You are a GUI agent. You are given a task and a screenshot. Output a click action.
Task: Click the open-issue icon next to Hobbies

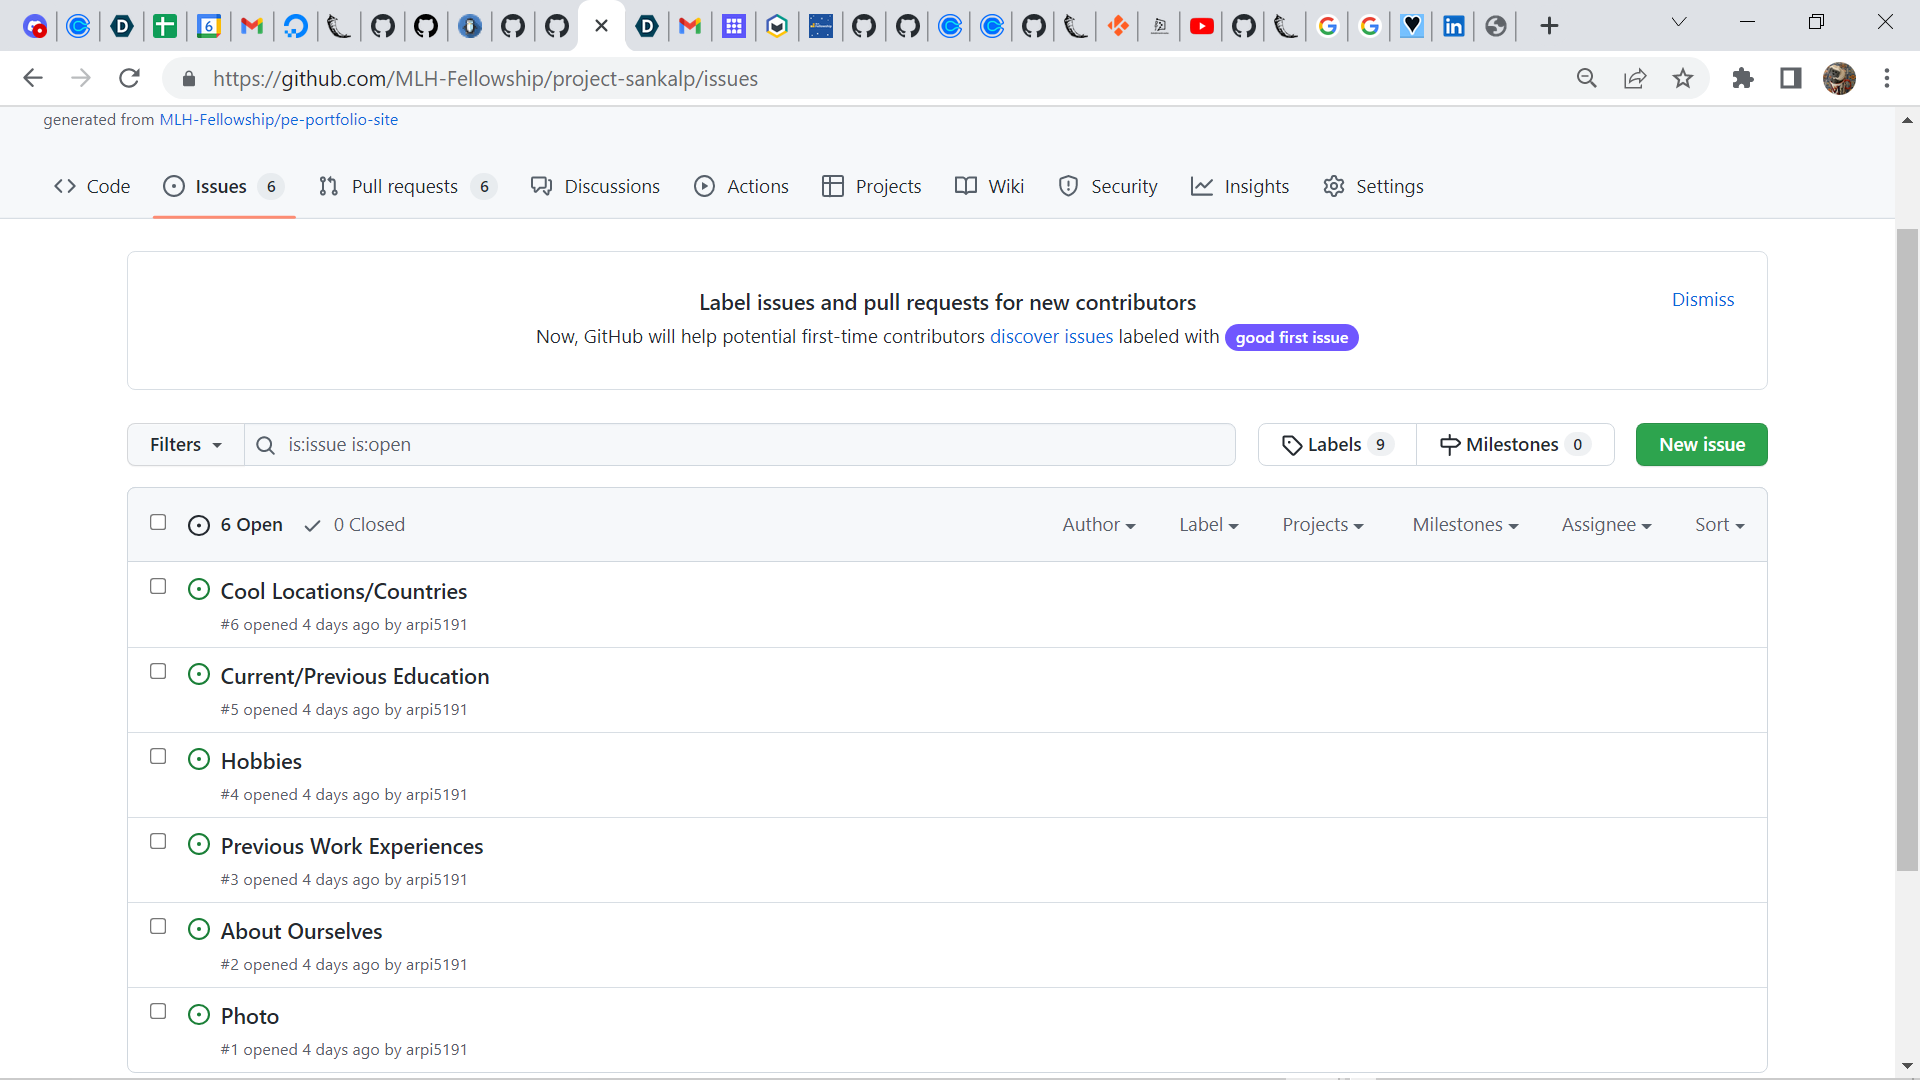(199, 760)
